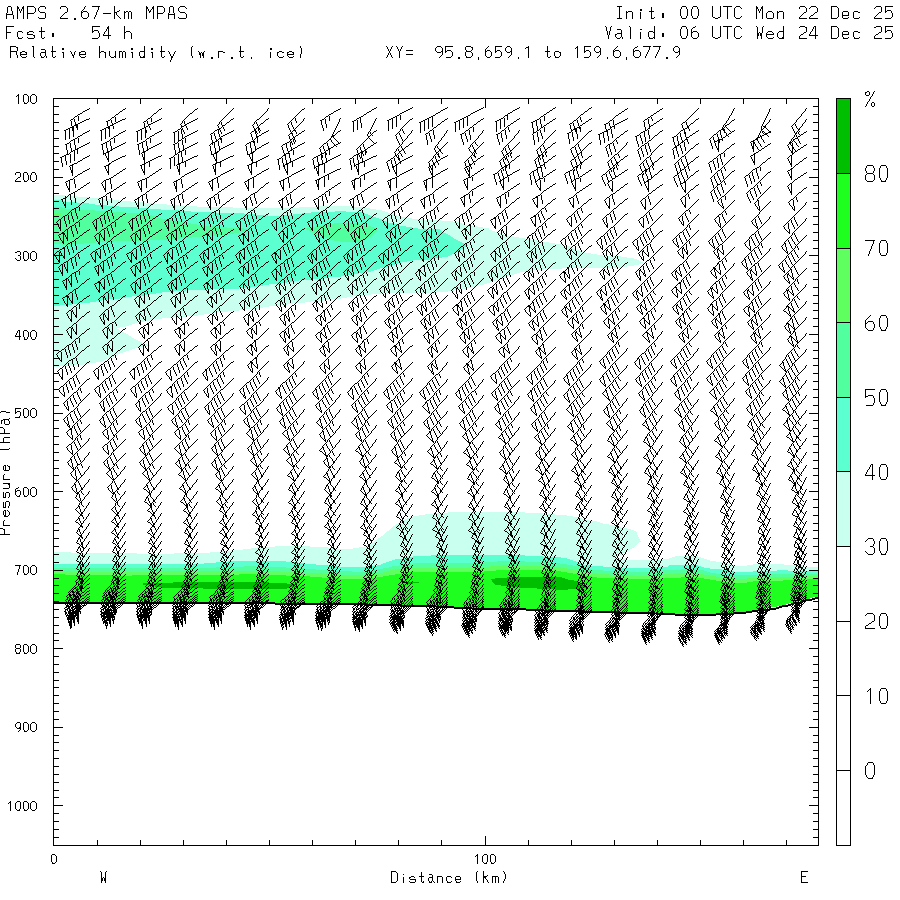This screenshot has width=900, height=900.
Task: Click the 'Relative humidity (w.r.t. ice)' label
Action: [x=156, y=53]
